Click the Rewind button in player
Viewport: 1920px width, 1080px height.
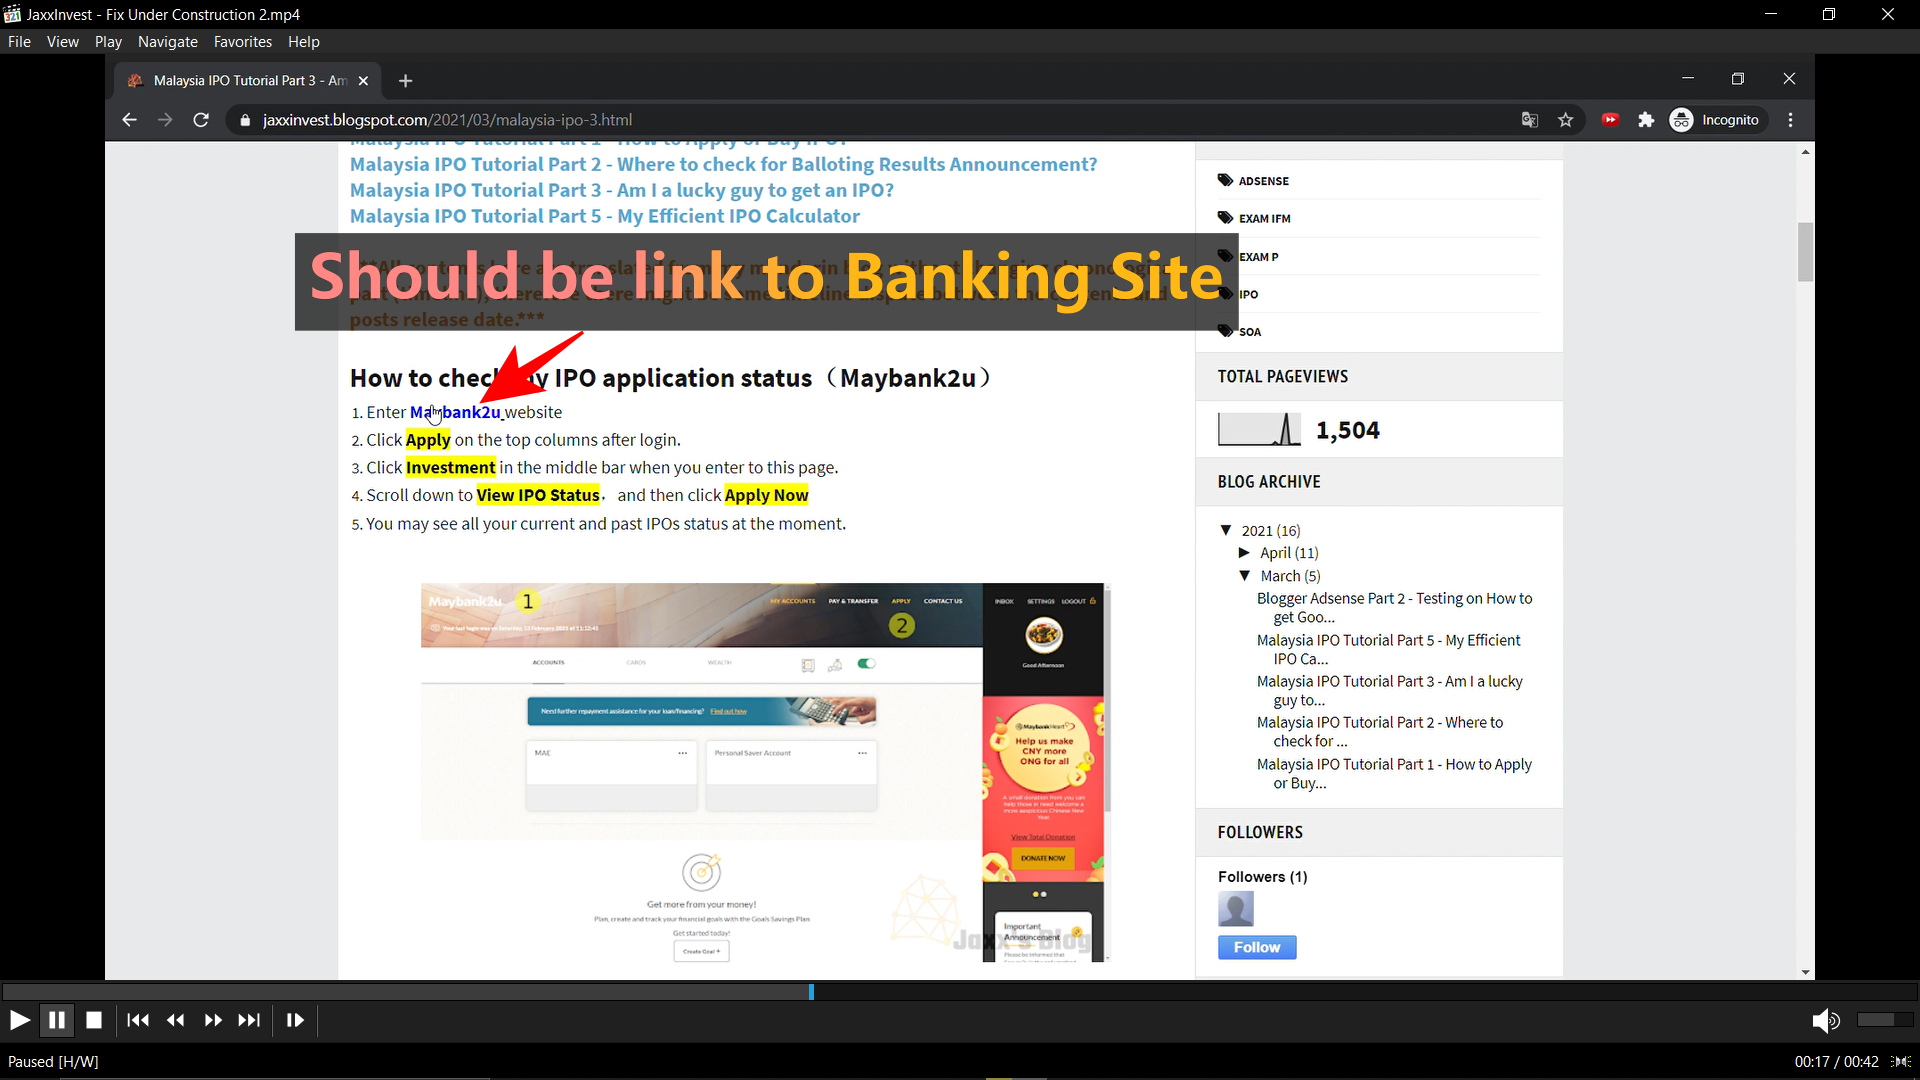(175, 1019)
